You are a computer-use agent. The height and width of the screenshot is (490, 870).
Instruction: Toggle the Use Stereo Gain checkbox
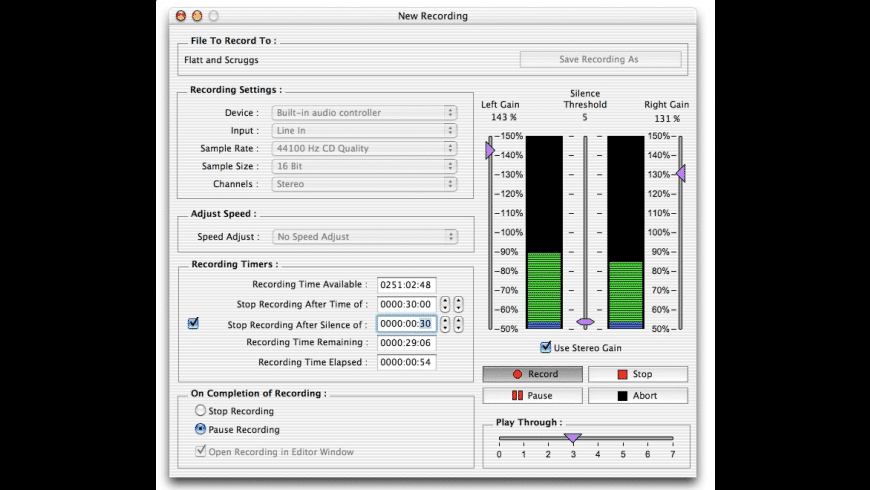click(x=546, y=347)
